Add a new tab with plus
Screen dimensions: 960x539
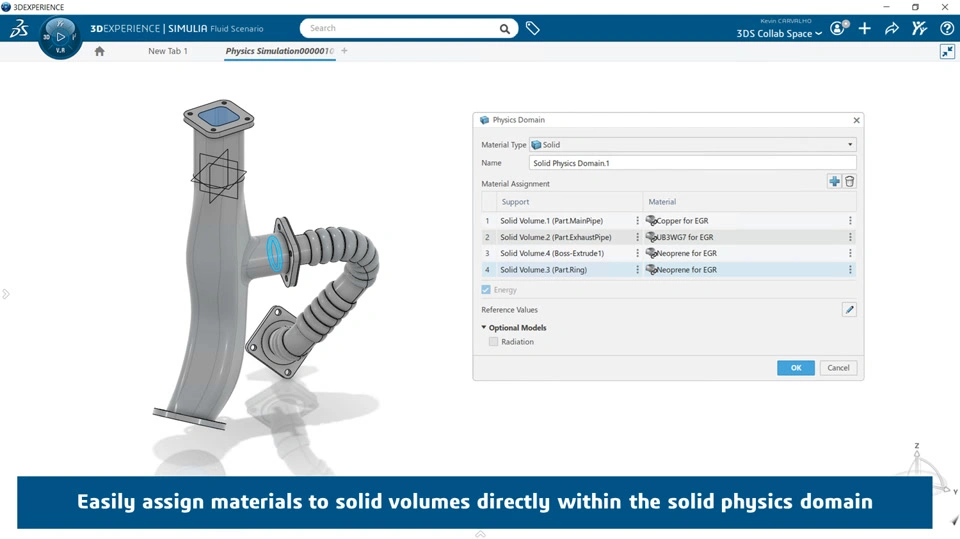(x=344, y=51)
